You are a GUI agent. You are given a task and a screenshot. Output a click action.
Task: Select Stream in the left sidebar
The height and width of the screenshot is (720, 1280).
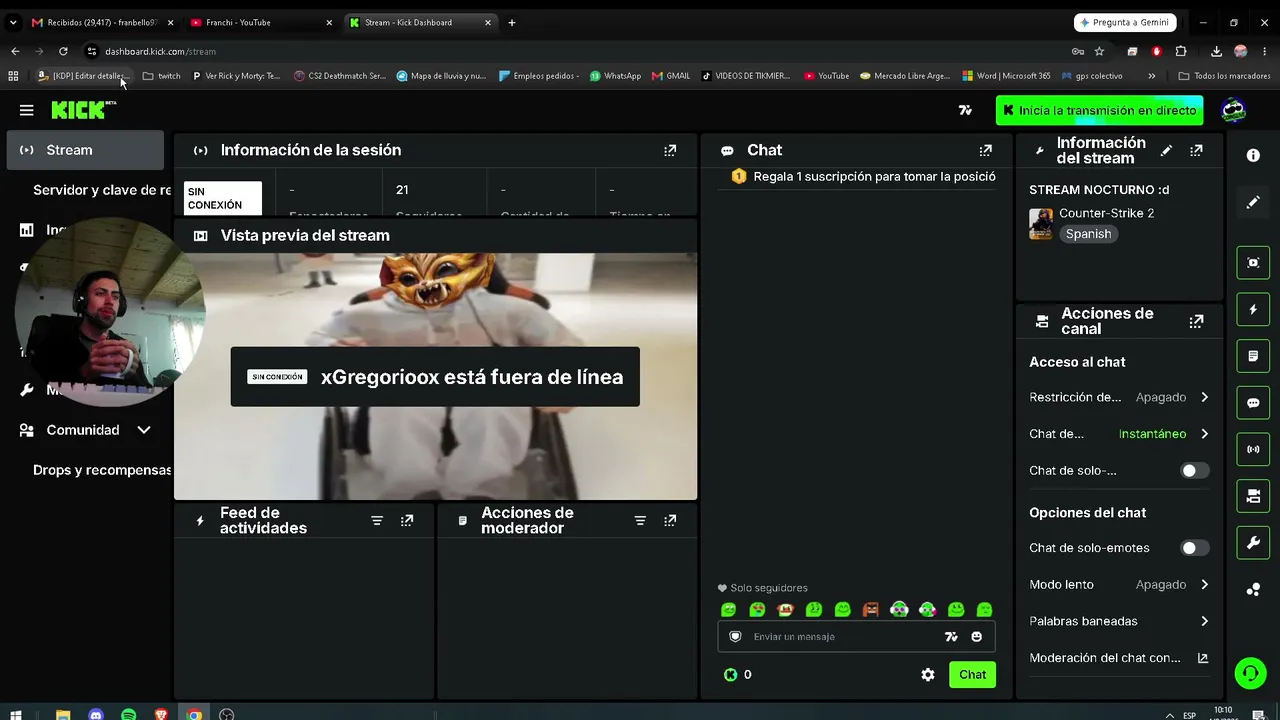(x=86, y=150)
